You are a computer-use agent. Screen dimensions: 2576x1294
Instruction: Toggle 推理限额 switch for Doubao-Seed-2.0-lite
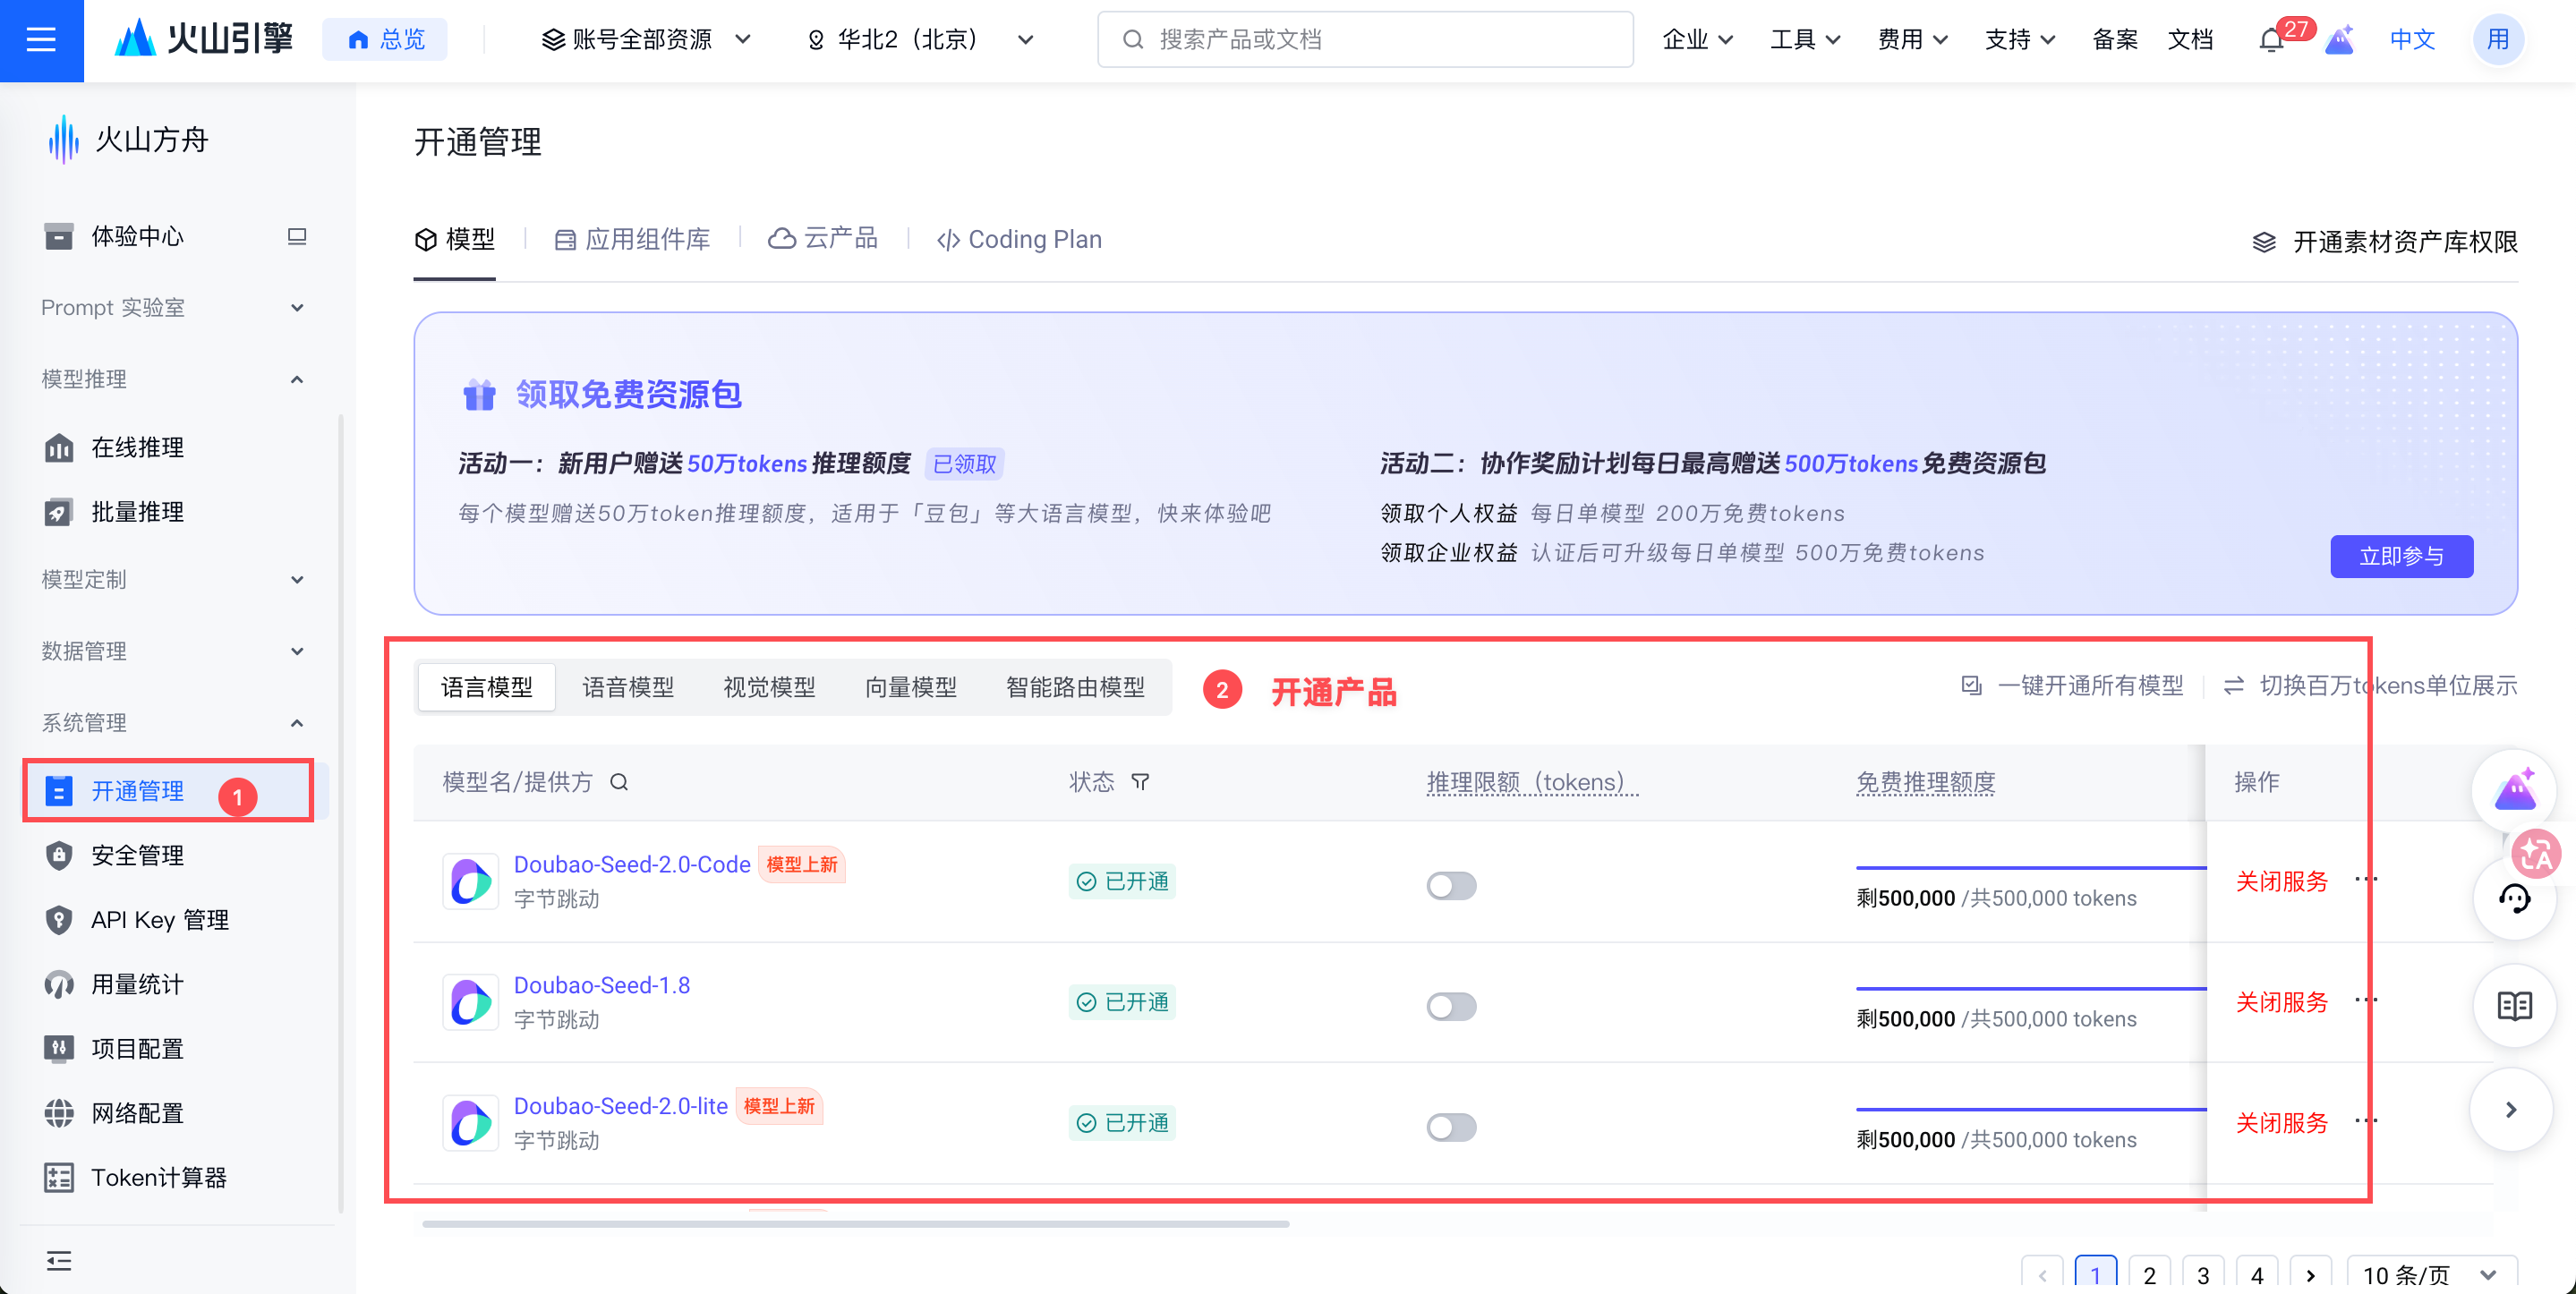click(x=1451, y=1127)
